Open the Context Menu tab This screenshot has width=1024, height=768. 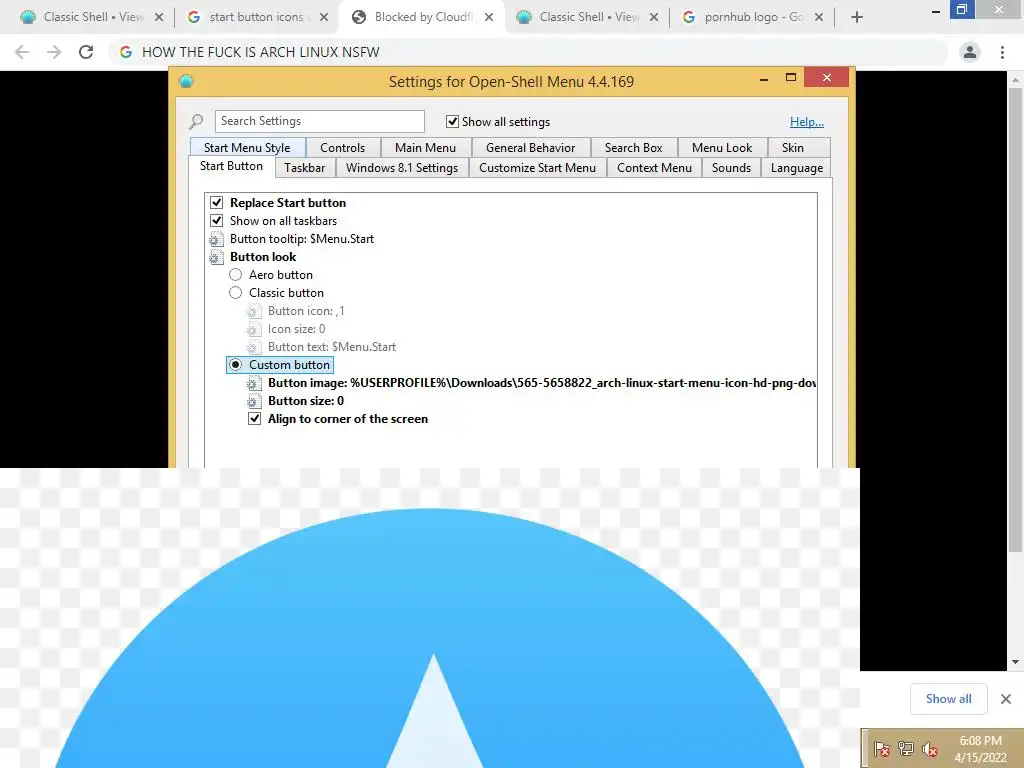pos(654,168)
